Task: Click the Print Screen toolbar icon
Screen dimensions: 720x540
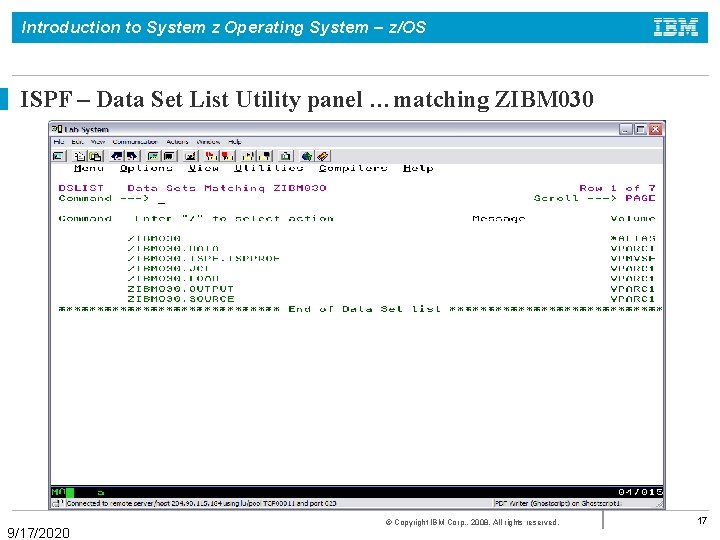Action: [x=59, y=156]
